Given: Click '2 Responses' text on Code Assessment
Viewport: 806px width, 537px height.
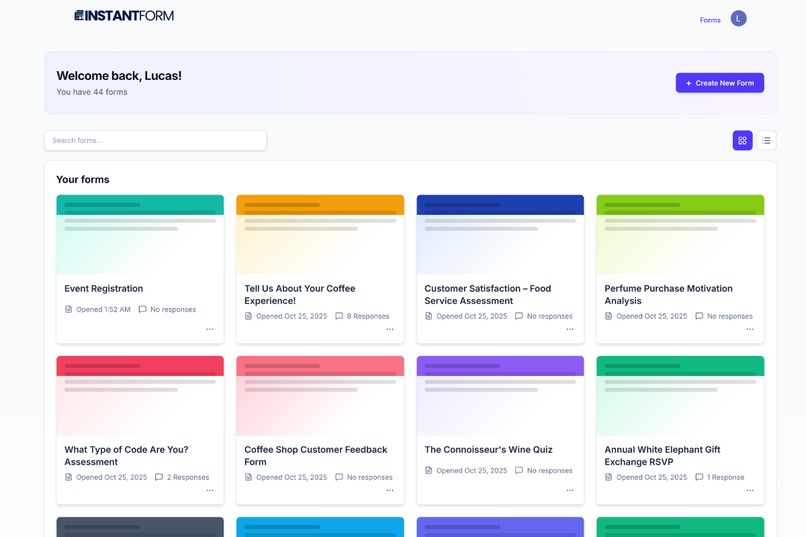Looking at the screenshot, I should point(188,477).
